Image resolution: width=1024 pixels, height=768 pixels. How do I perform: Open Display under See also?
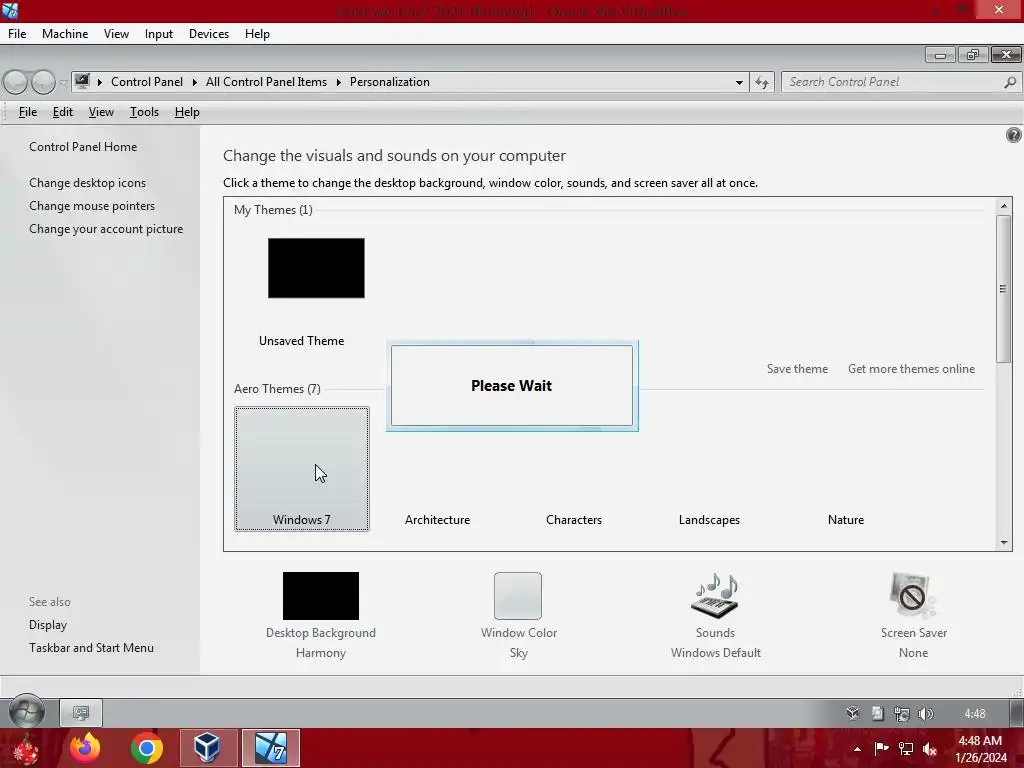[48, 625]
